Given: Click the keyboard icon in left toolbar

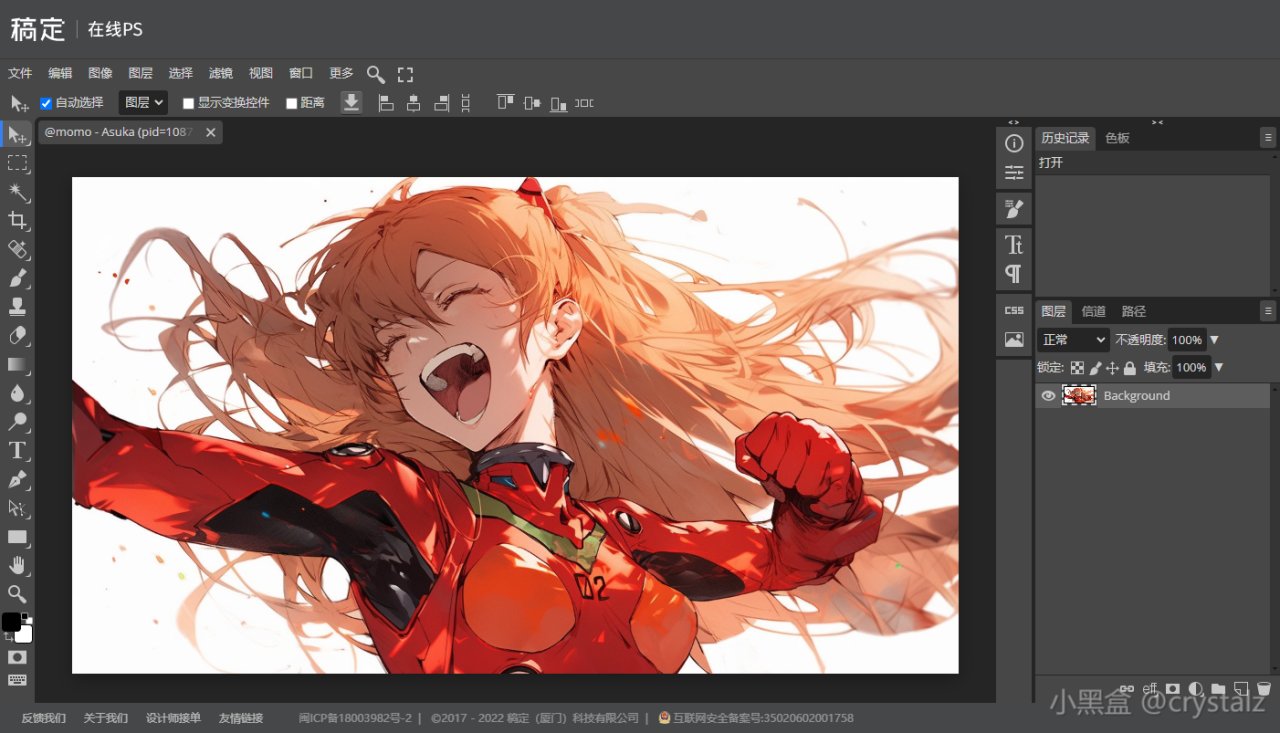Looking at the screenshot, I should (x=17, y=680).
